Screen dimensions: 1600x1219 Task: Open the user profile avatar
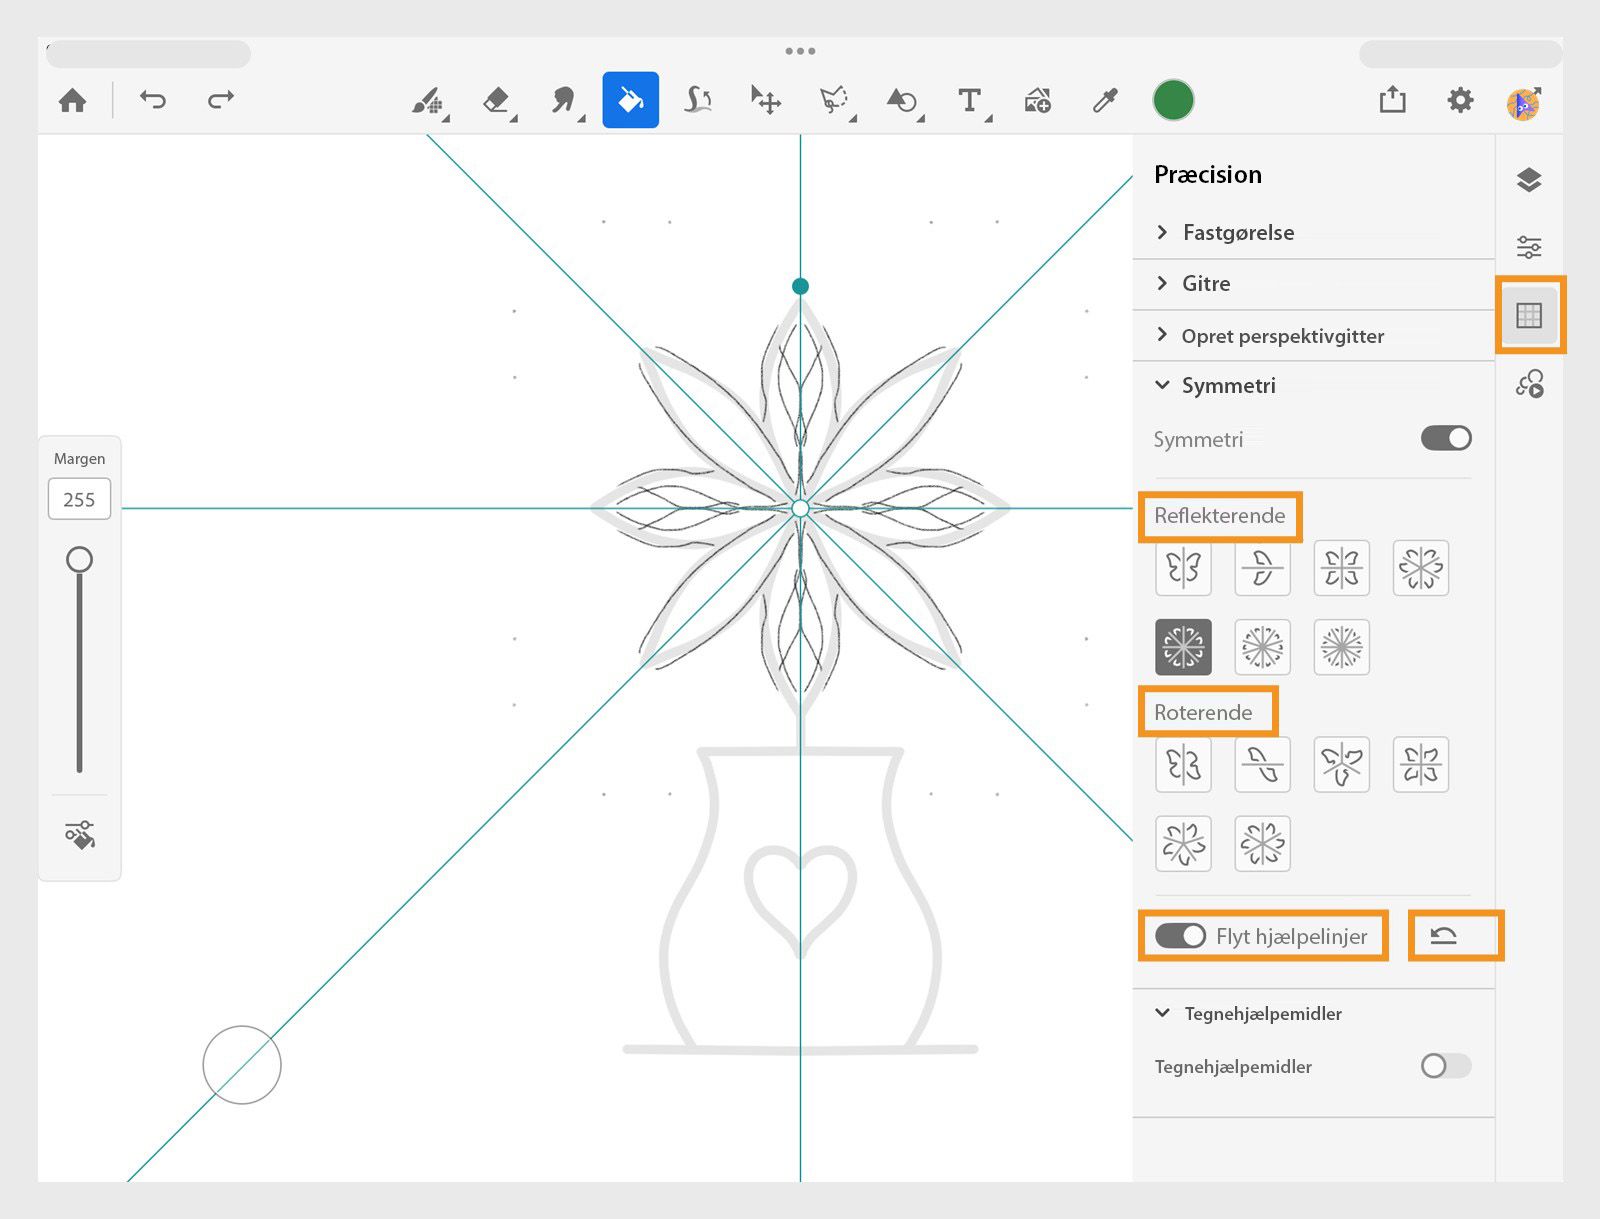[1524, 103]
